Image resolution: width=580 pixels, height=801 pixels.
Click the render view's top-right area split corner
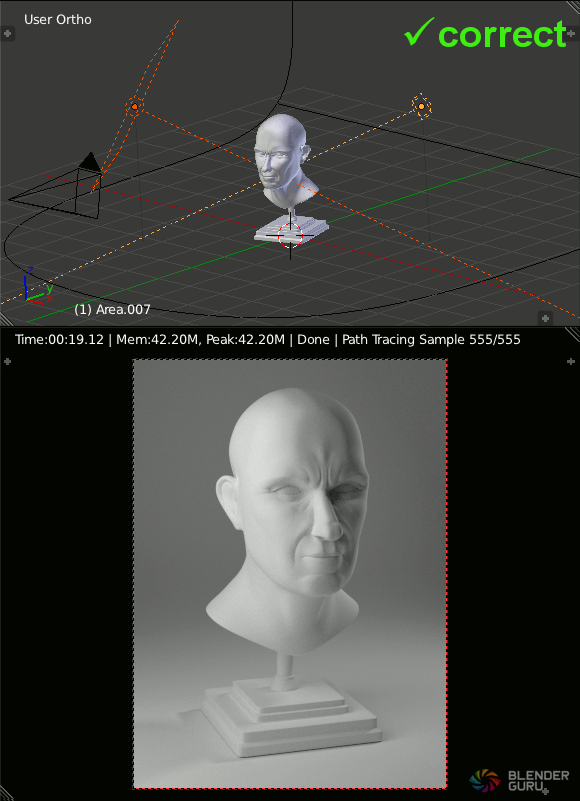(x=573, y=335)
